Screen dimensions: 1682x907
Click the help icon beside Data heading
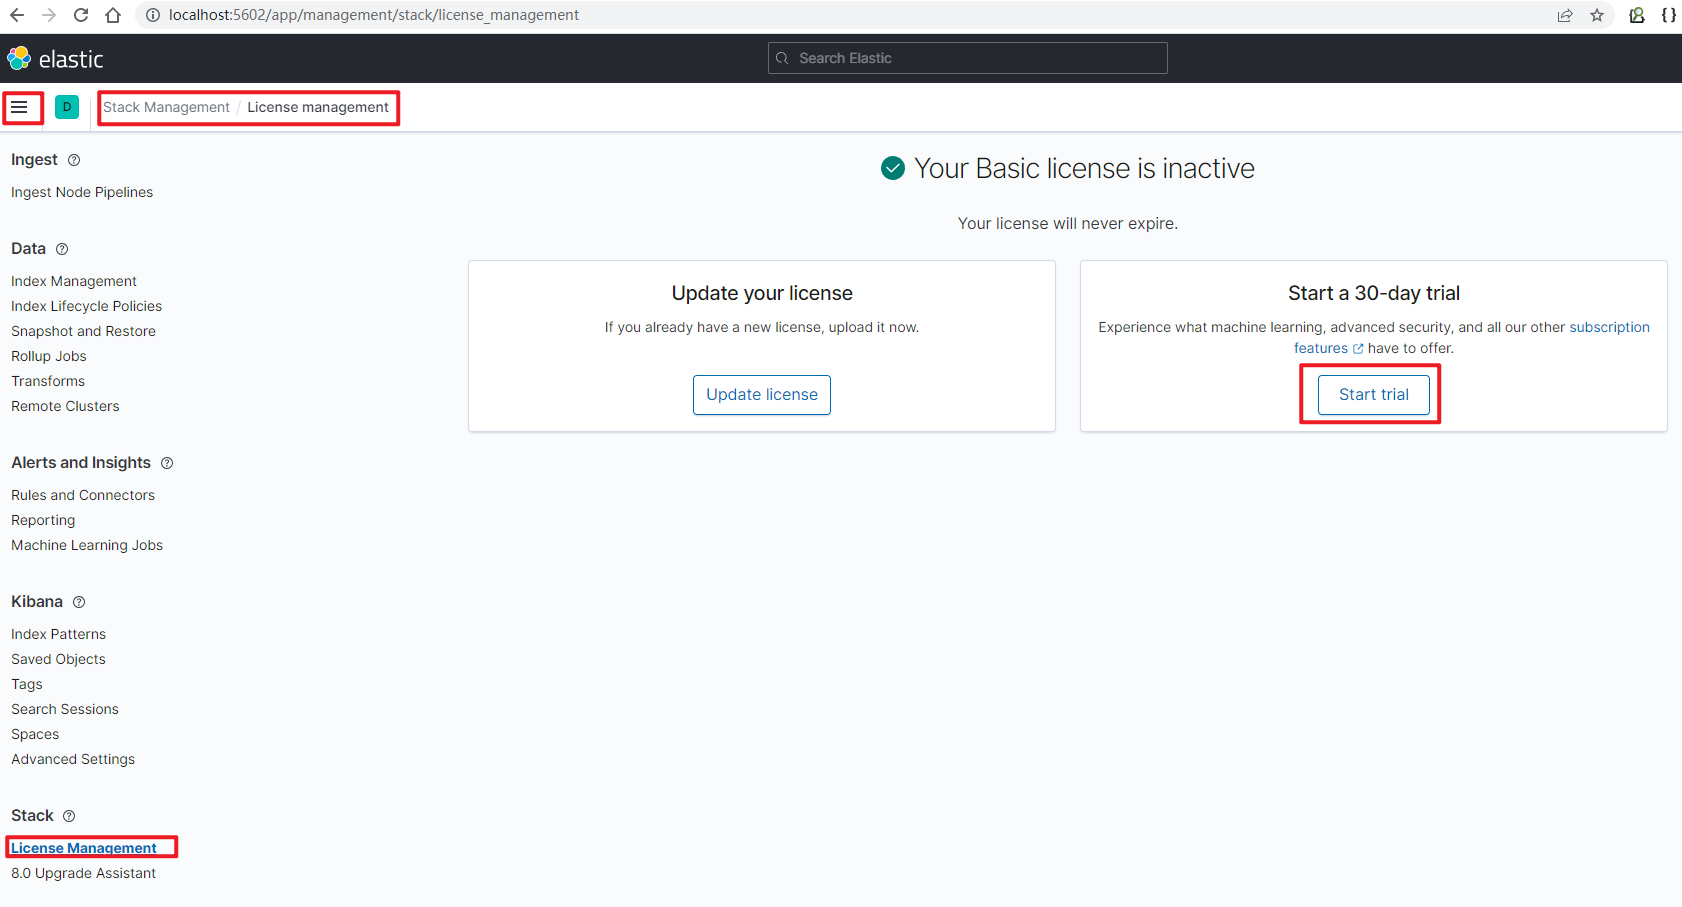pos(62,248)
